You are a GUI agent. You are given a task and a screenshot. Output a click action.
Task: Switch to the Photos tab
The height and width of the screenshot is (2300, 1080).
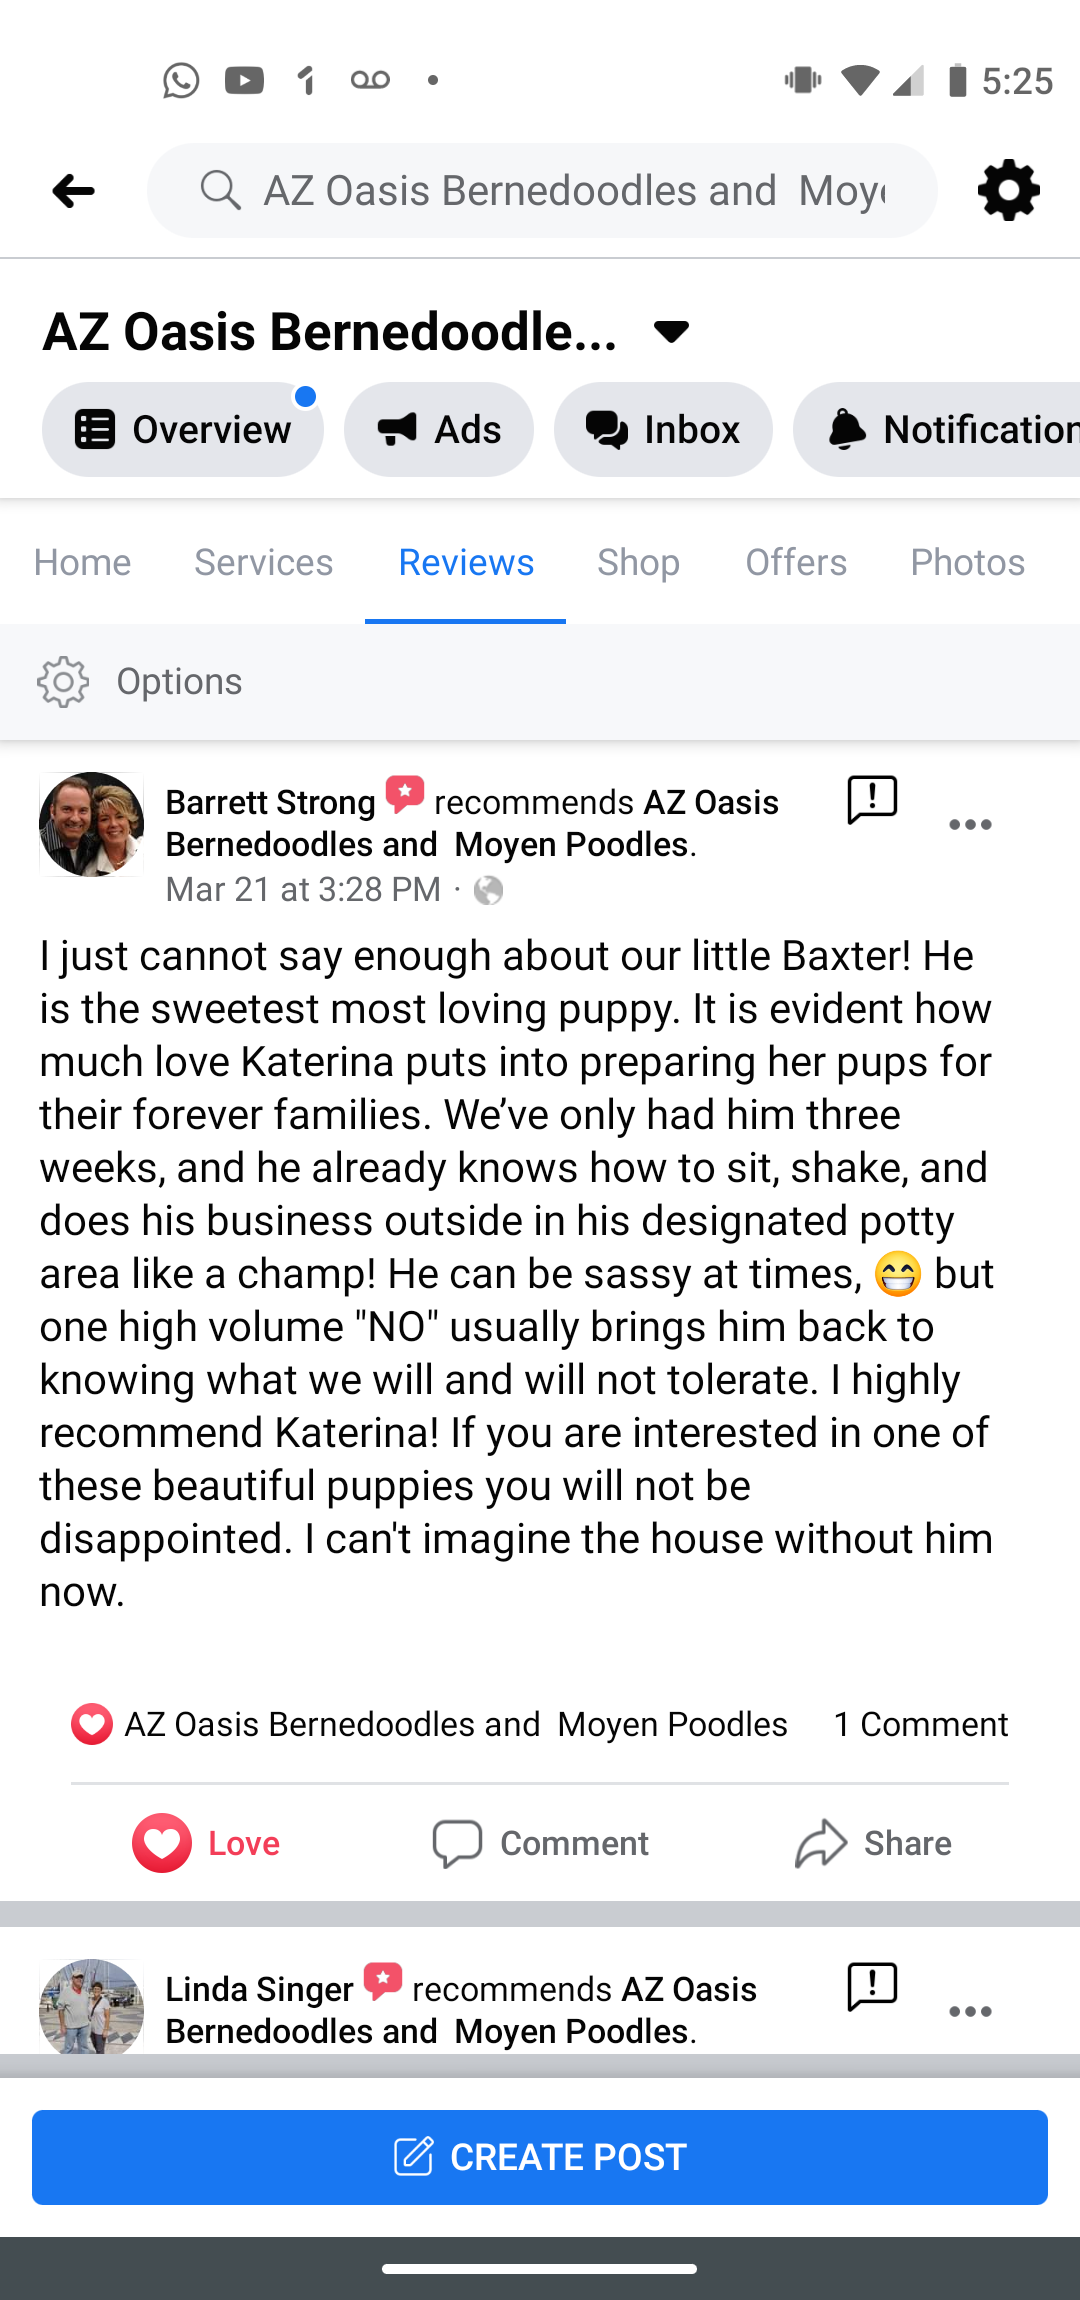tap(967, 563)
